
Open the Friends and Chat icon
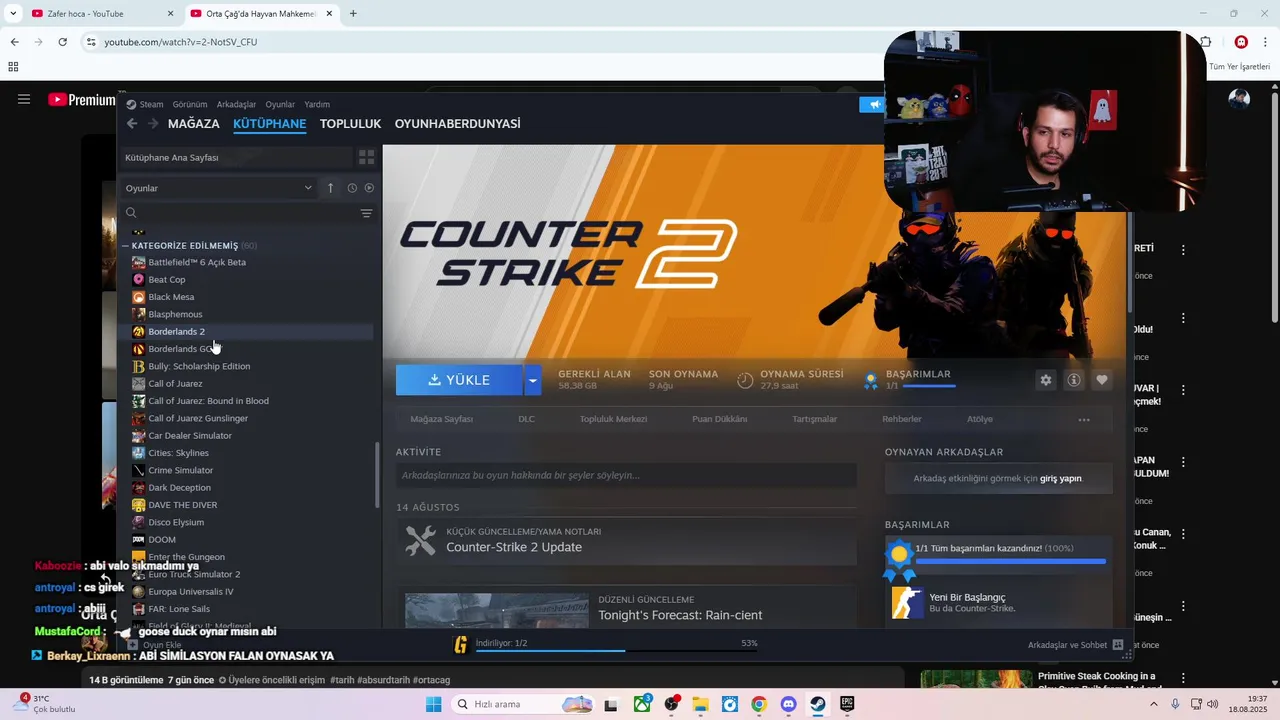tap(1118, 645)
